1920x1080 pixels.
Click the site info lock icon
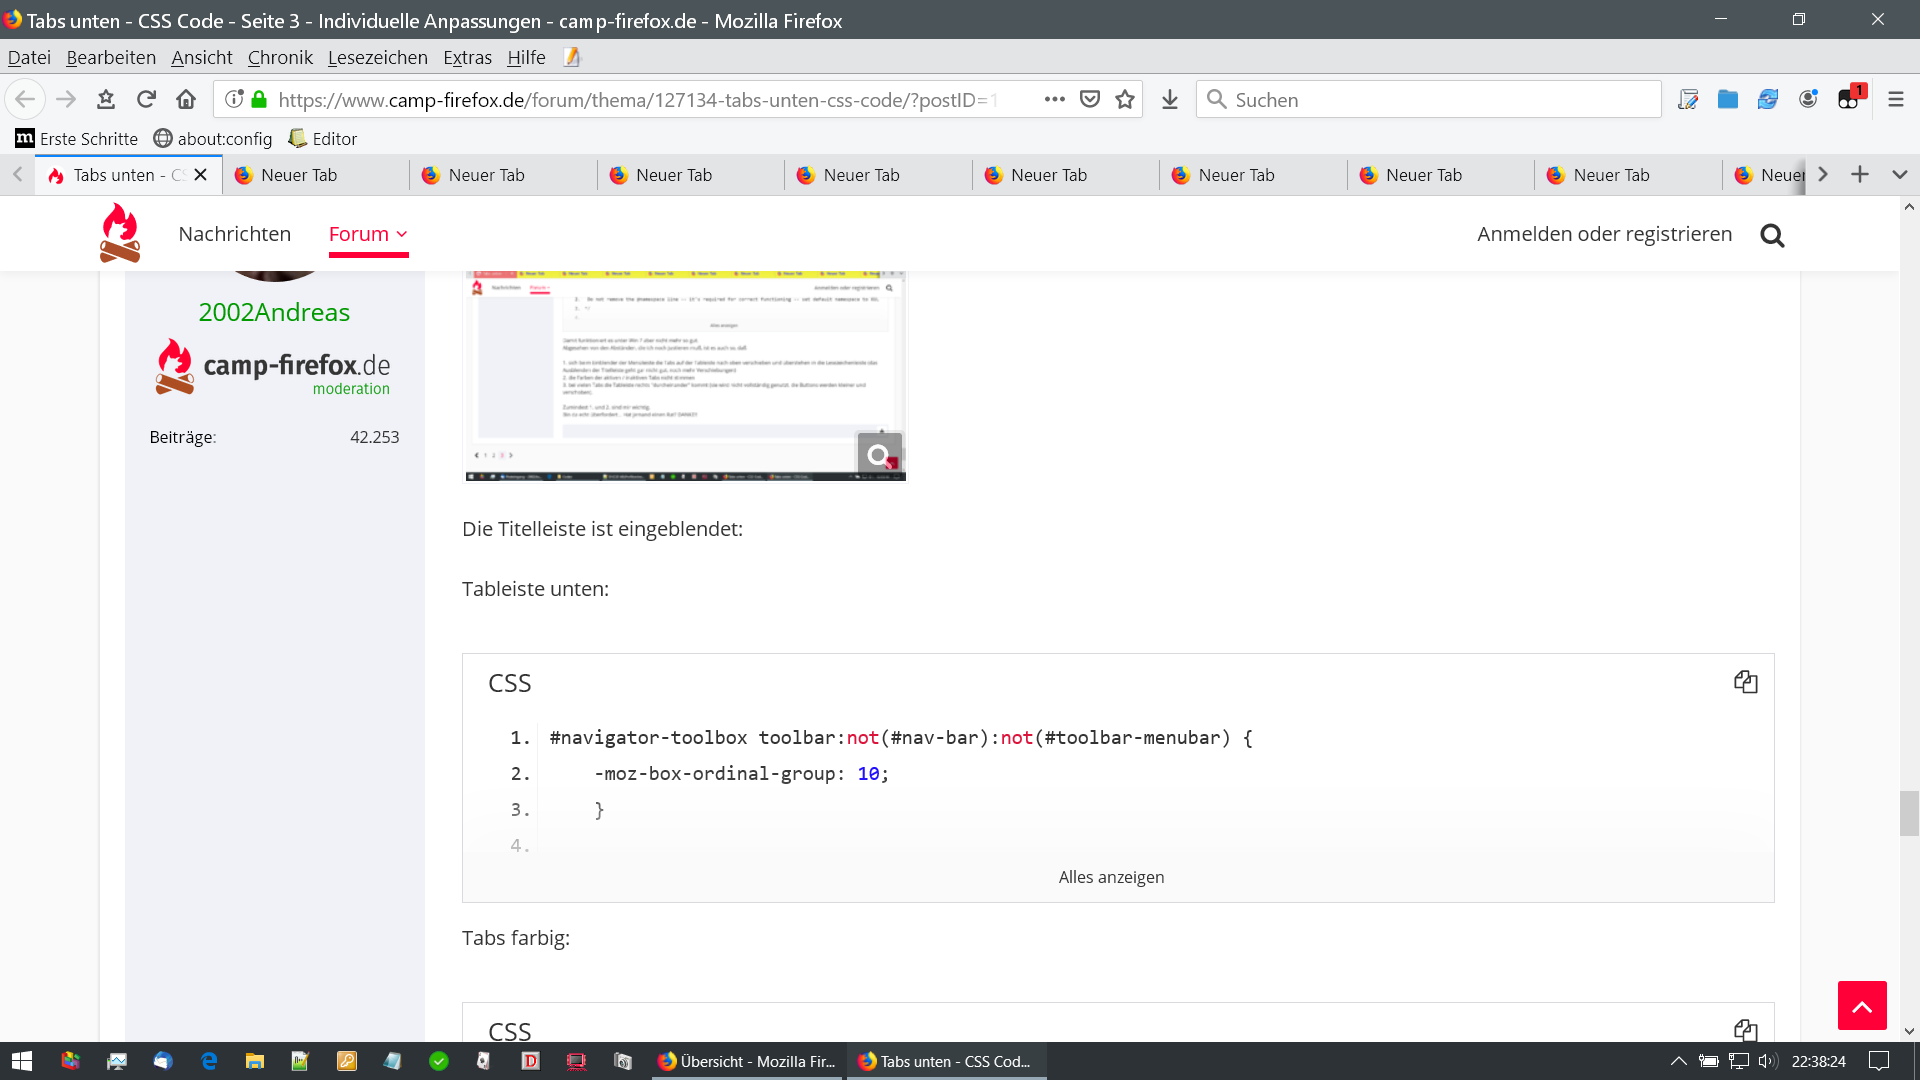[259, 99]
